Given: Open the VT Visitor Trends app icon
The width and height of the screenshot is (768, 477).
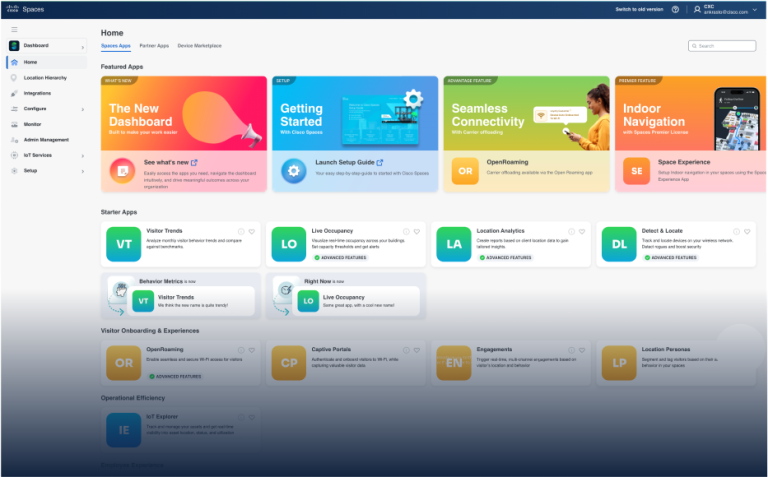Looking at the screenshot, I should point(123,244).
